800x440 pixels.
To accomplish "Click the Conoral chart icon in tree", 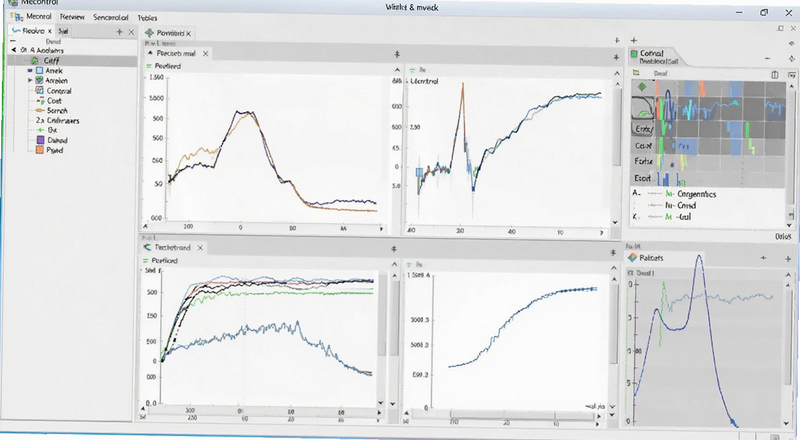I will pos(39,90).
